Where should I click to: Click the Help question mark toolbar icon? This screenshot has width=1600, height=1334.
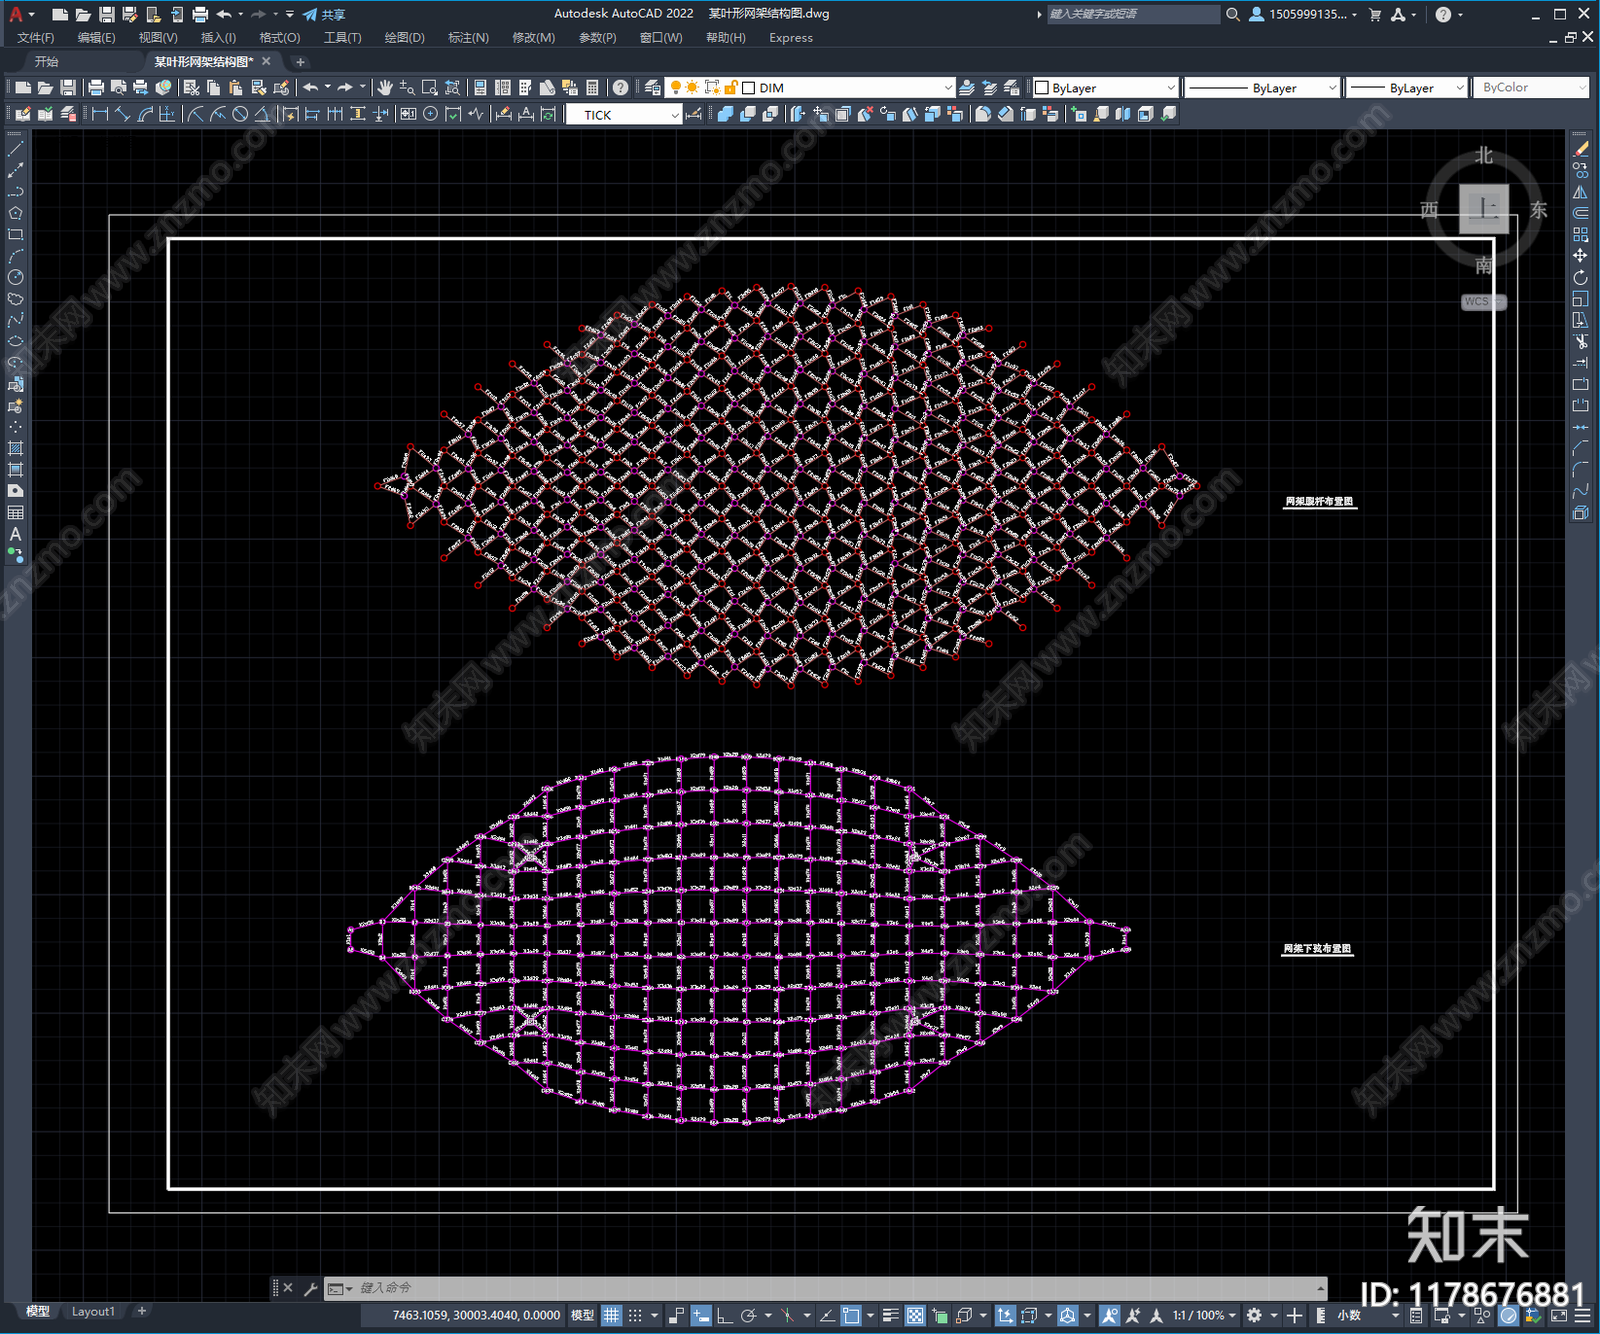point(621,88)
